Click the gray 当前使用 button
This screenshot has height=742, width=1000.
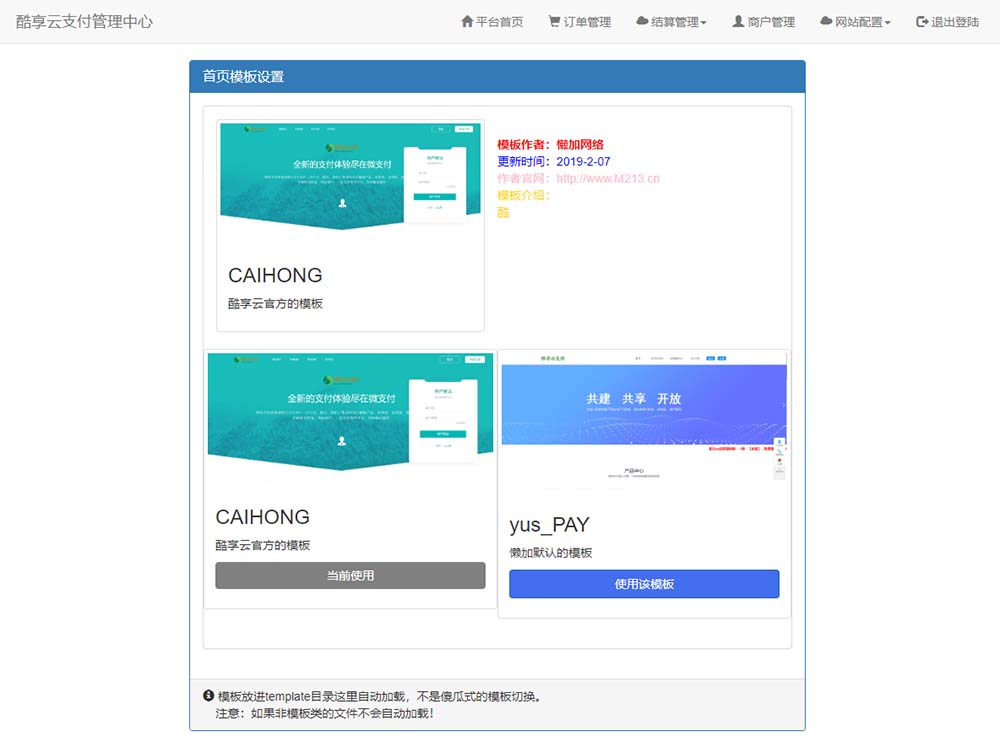(350, 575)
